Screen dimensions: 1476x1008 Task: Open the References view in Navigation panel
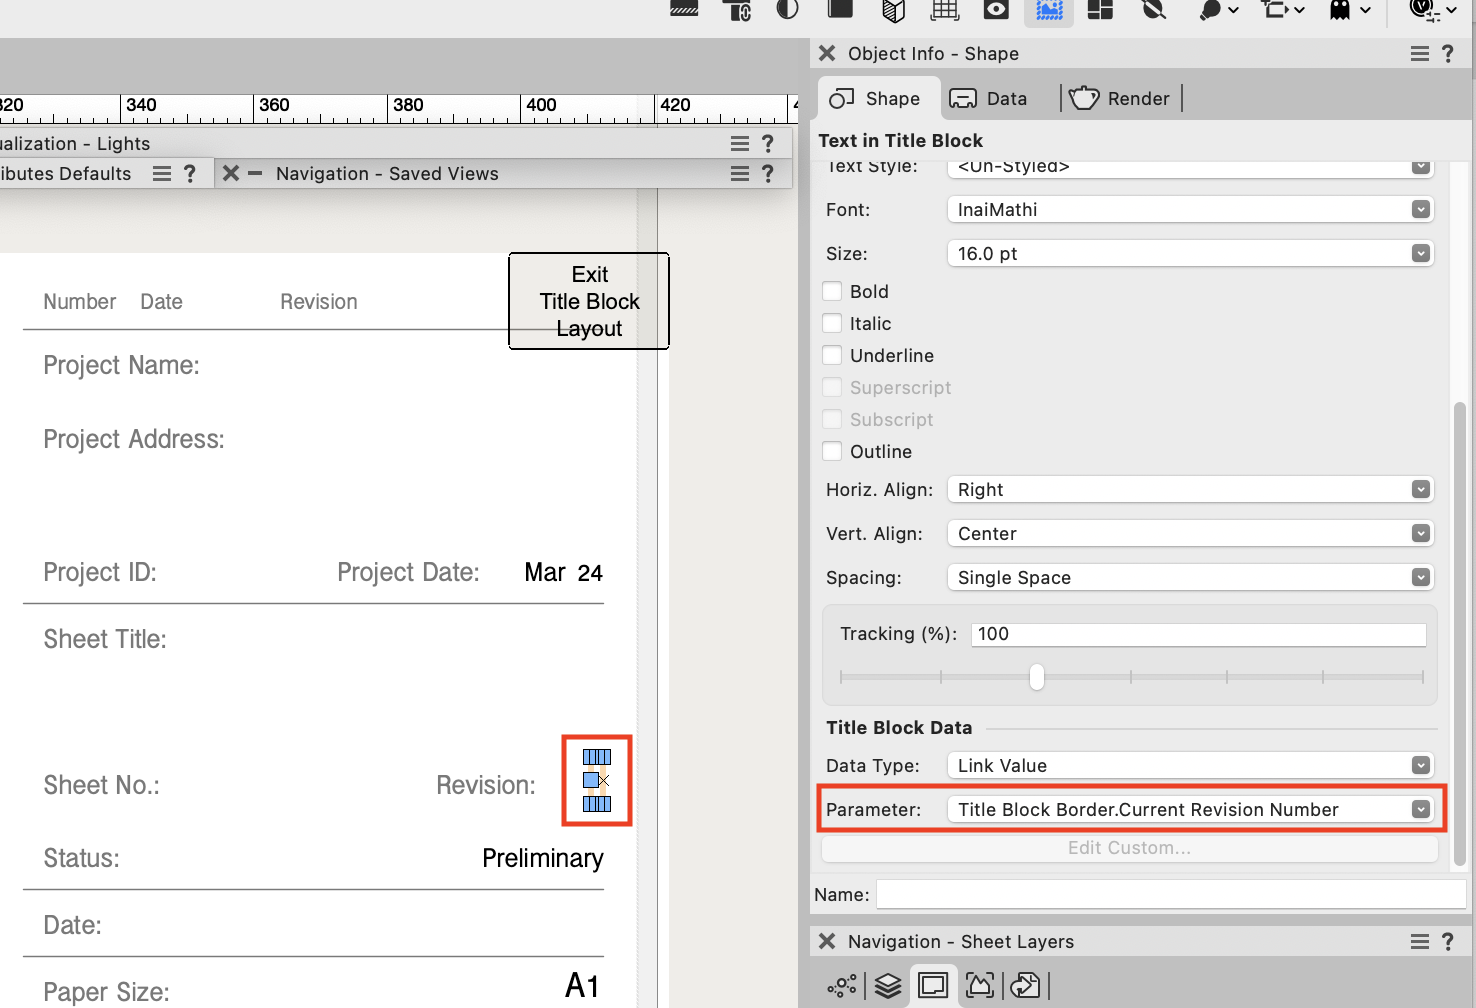point(1025,985)
